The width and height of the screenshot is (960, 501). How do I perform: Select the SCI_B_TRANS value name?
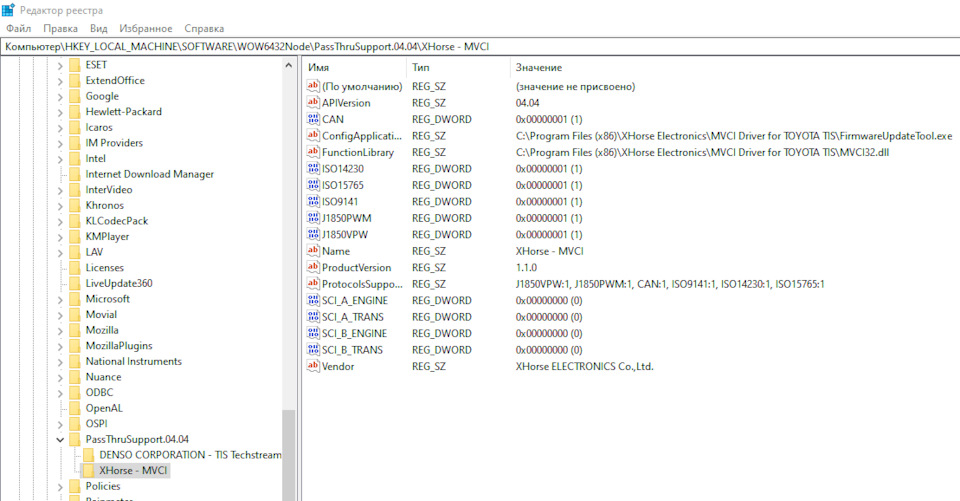(x=353, y=350)
